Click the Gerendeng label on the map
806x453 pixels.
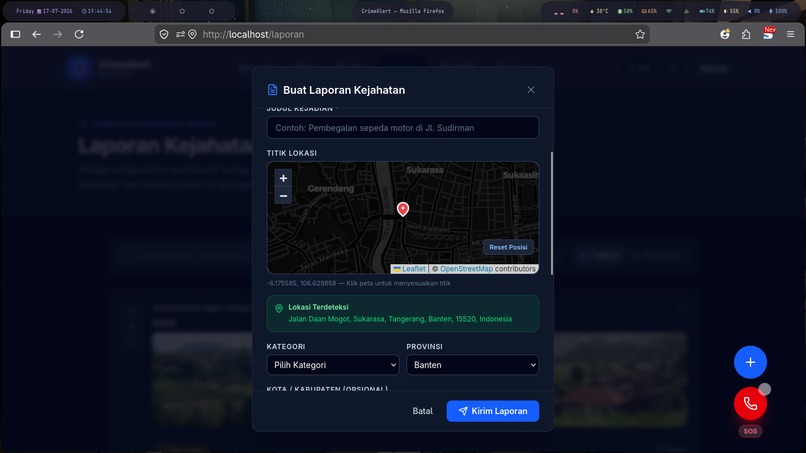click(x=331, y=189)
